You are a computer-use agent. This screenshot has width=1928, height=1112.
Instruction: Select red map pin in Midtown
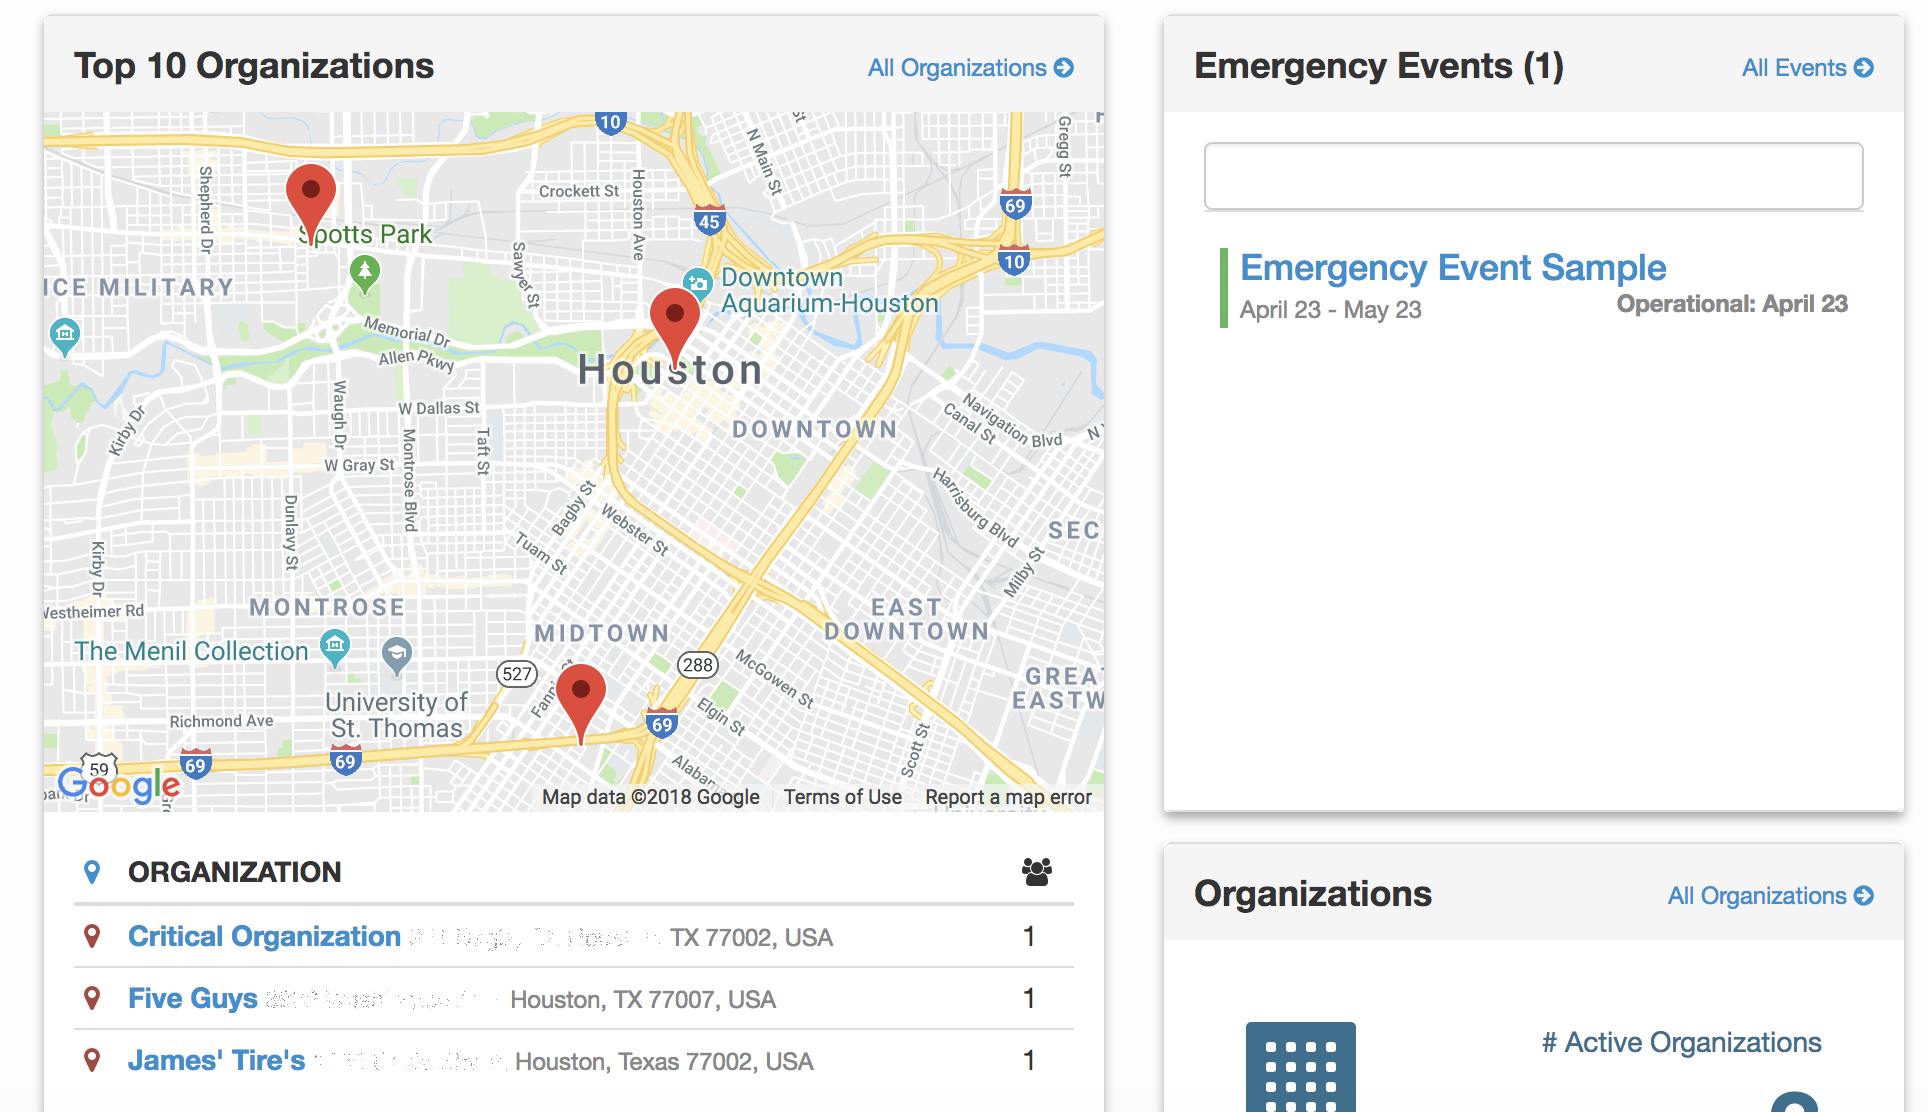coord(581,704)
